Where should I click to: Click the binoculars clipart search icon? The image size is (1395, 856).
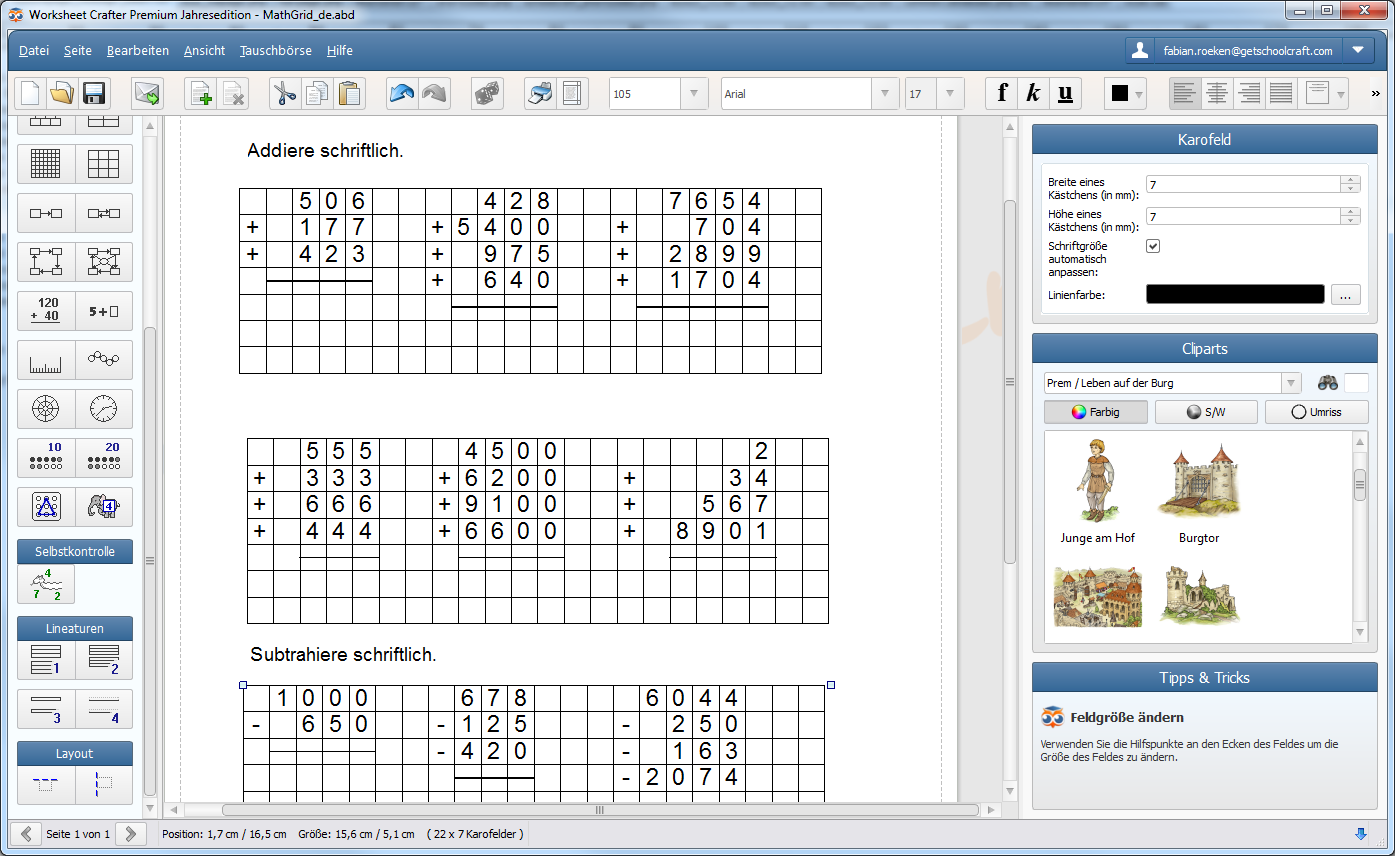click(x=1328, y=383)
